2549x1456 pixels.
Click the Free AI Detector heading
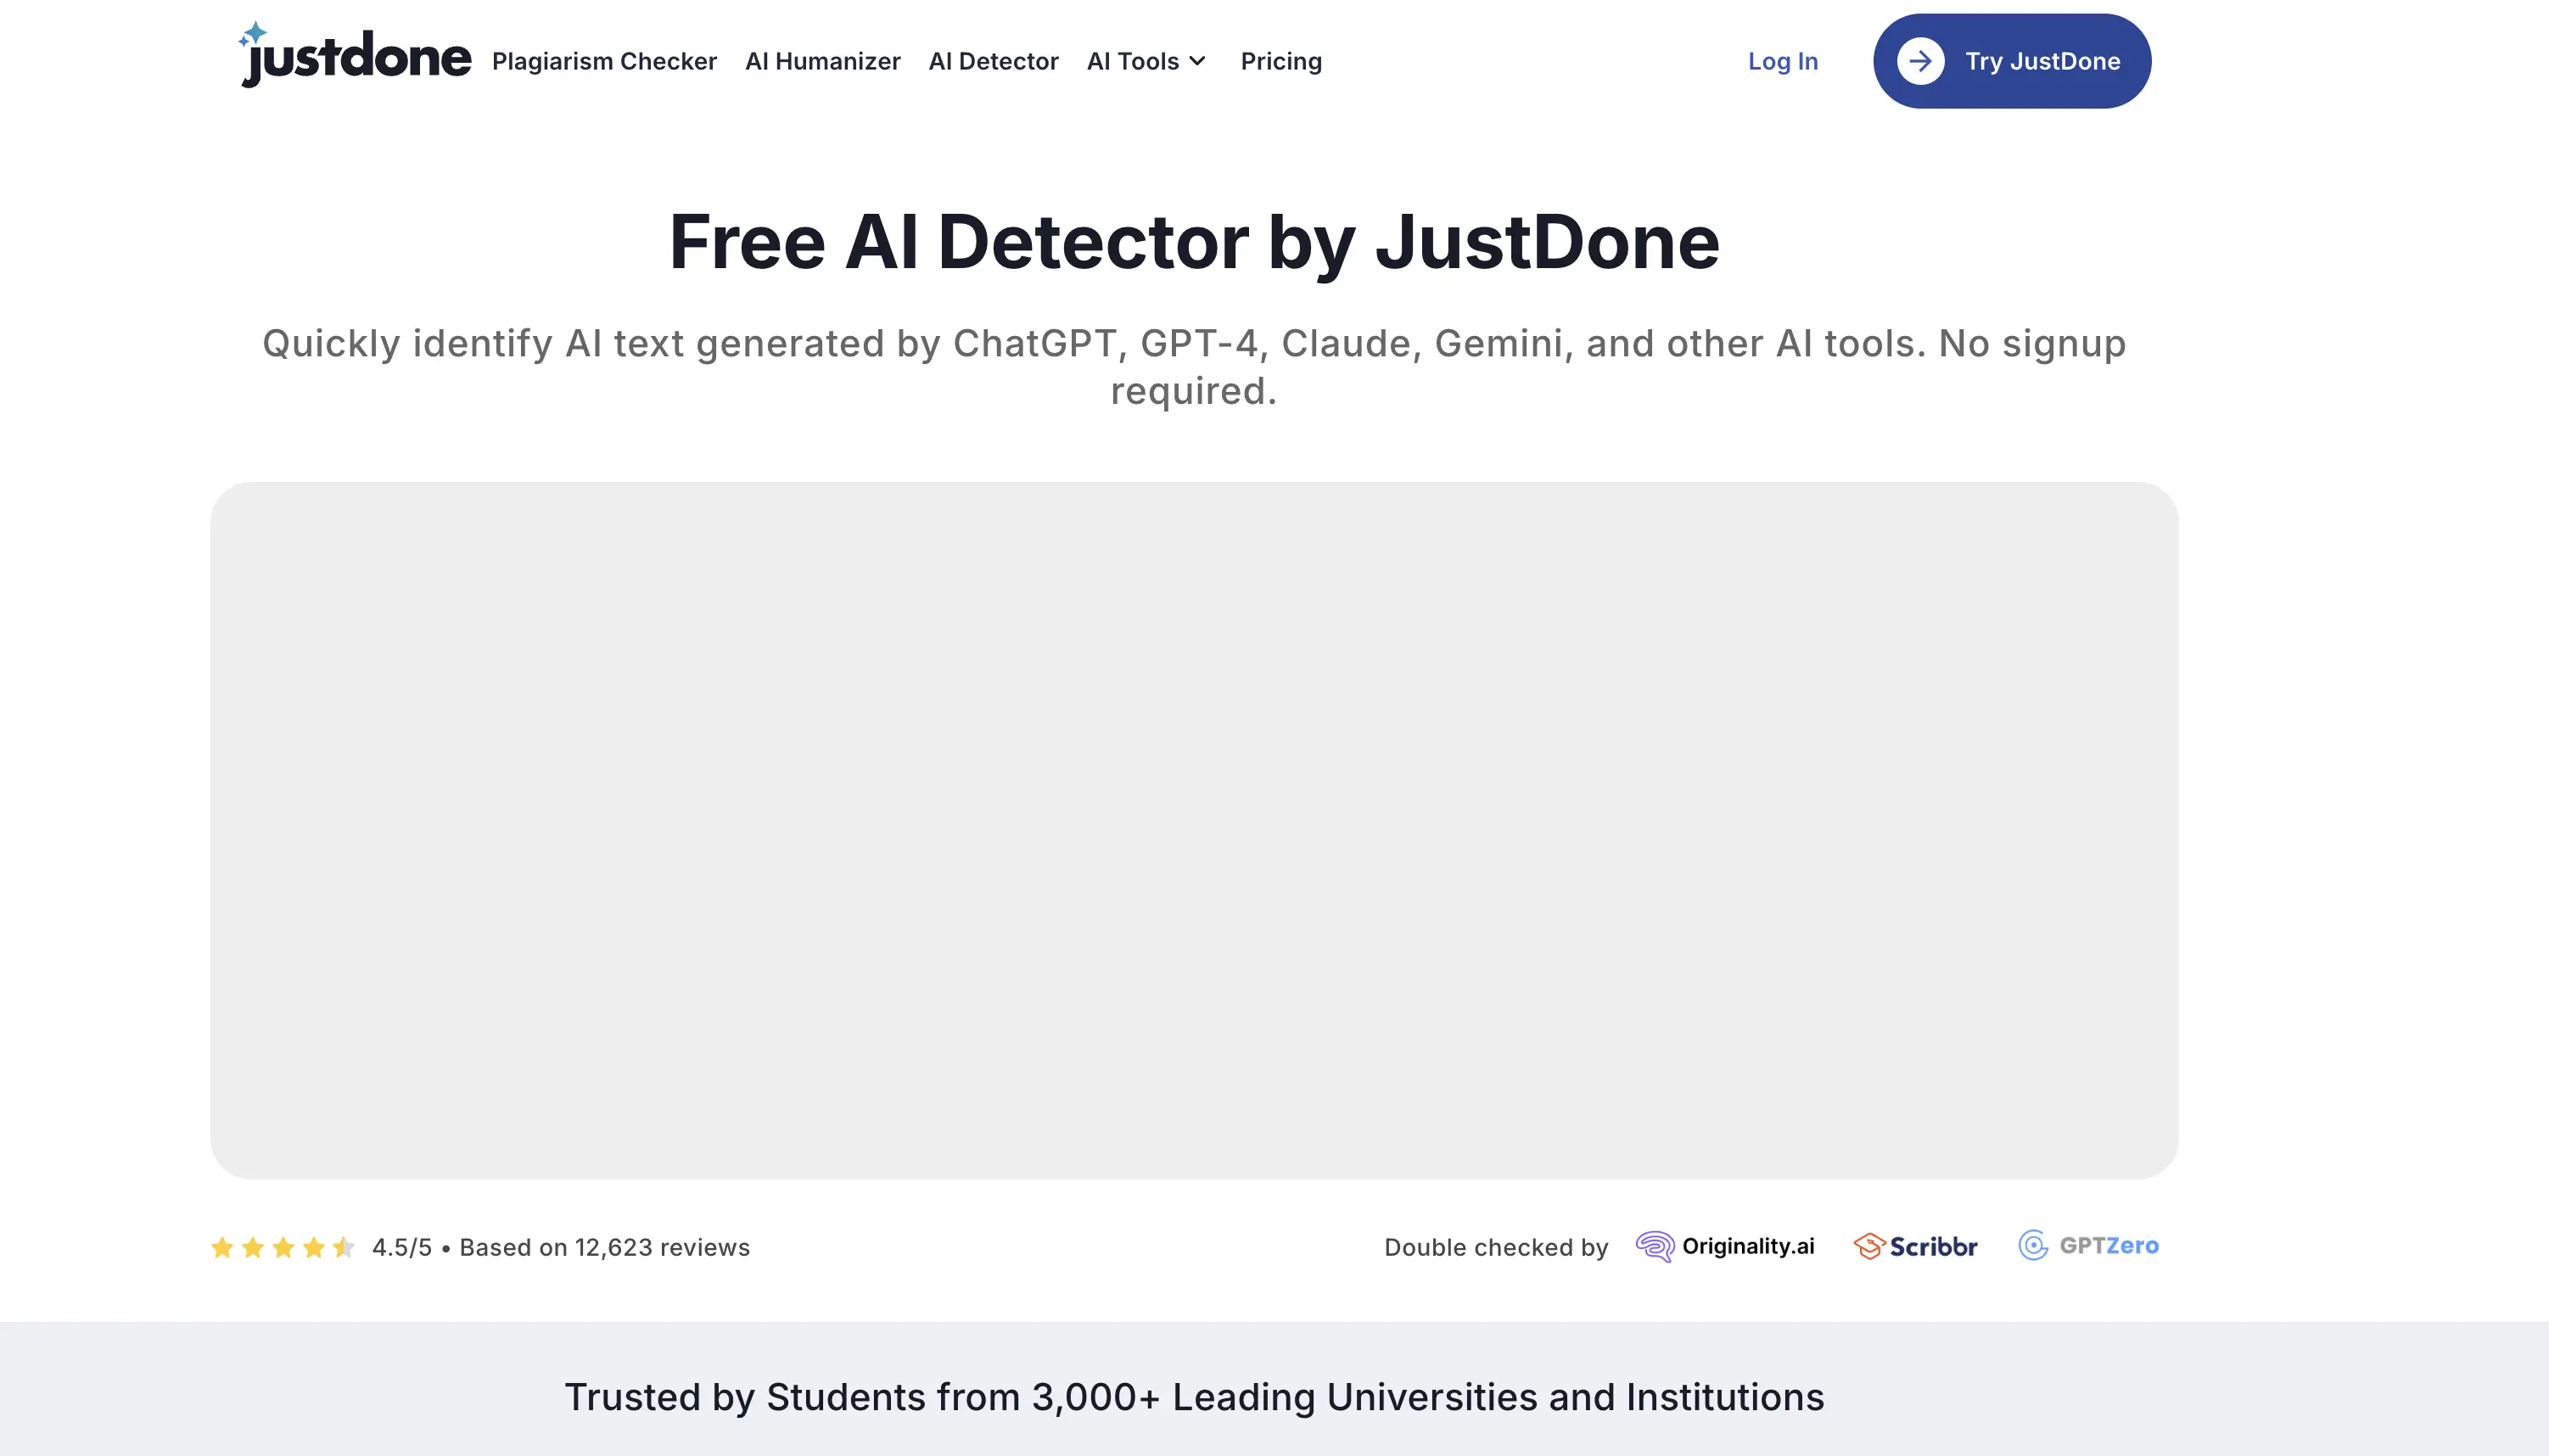pyautogui.click(x=1194, y=242)
